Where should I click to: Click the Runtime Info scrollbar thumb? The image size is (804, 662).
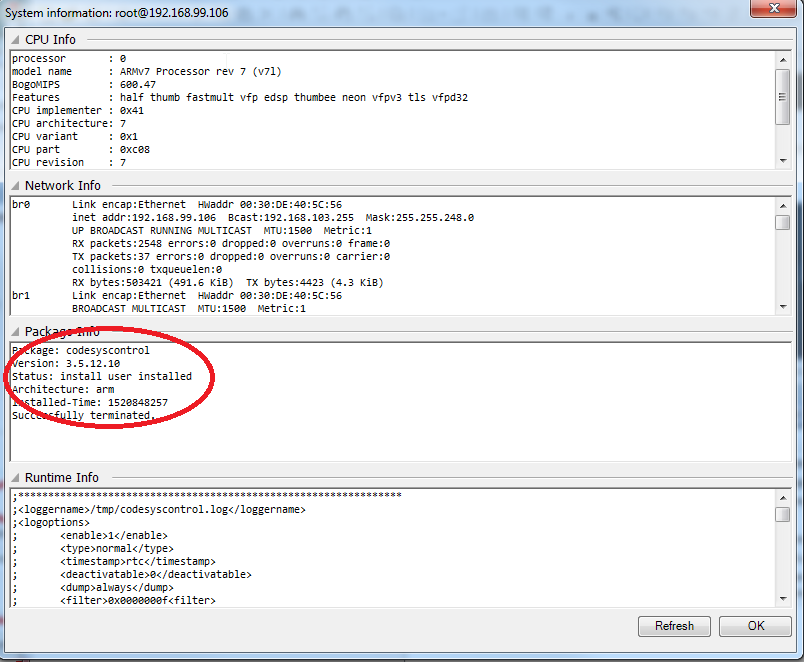[783, 514]
